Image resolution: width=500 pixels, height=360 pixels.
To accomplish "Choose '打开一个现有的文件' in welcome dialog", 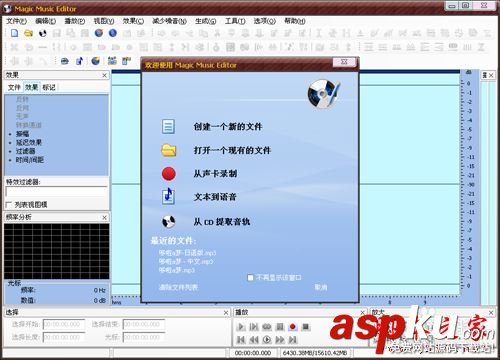I will coord(232,150).
